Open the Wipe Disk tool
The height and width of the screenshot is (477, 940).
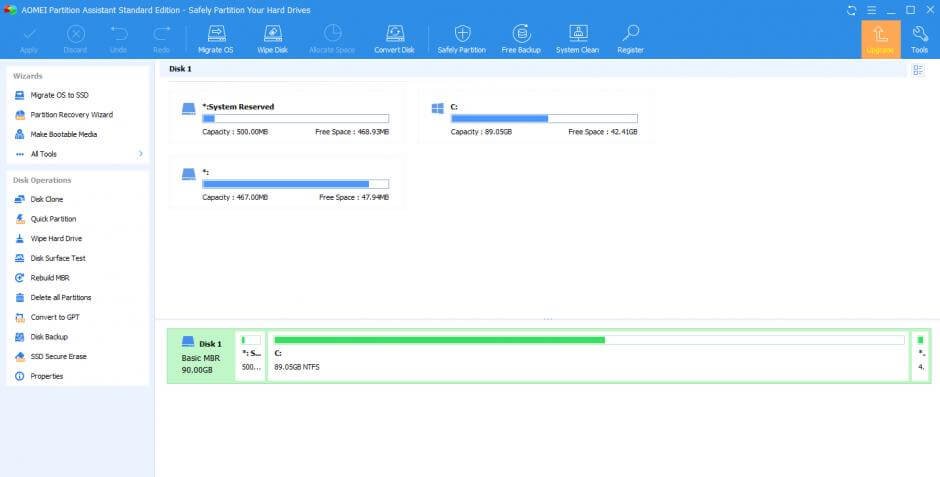(x=273, y=40)
